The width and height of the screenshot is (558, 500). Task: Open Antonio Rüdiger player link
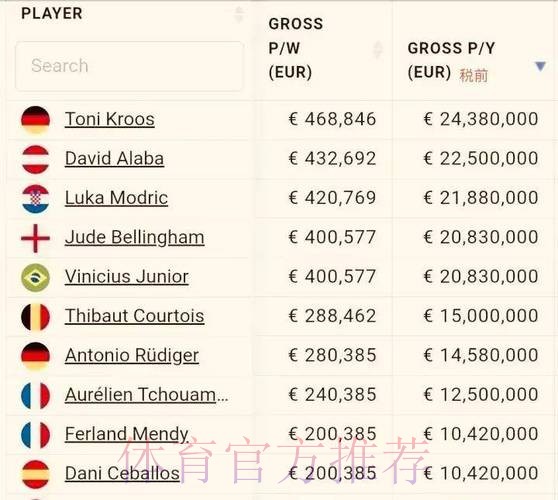click(x=132, y=356)
